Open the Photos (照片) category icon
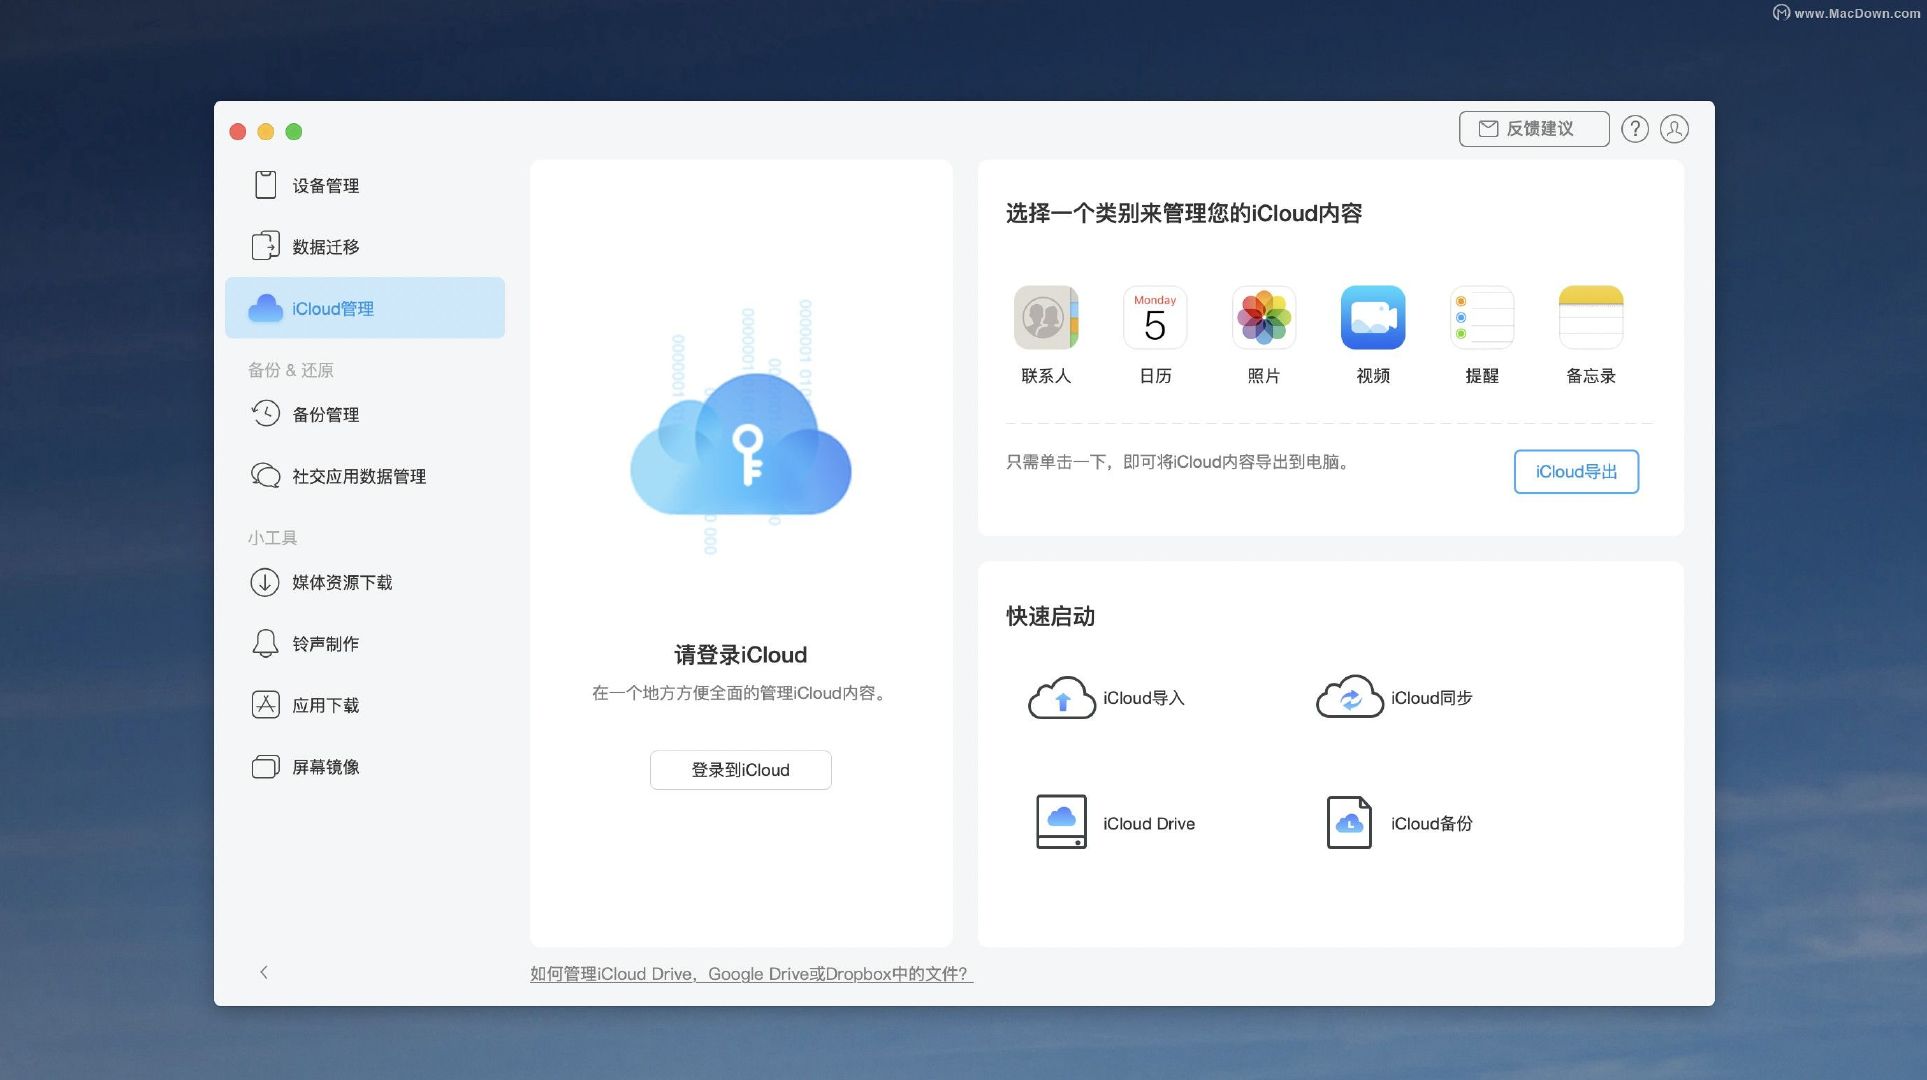The height and width of the screenshot is (1080, 1927). pyautogui.click(x=1264, y=318)
